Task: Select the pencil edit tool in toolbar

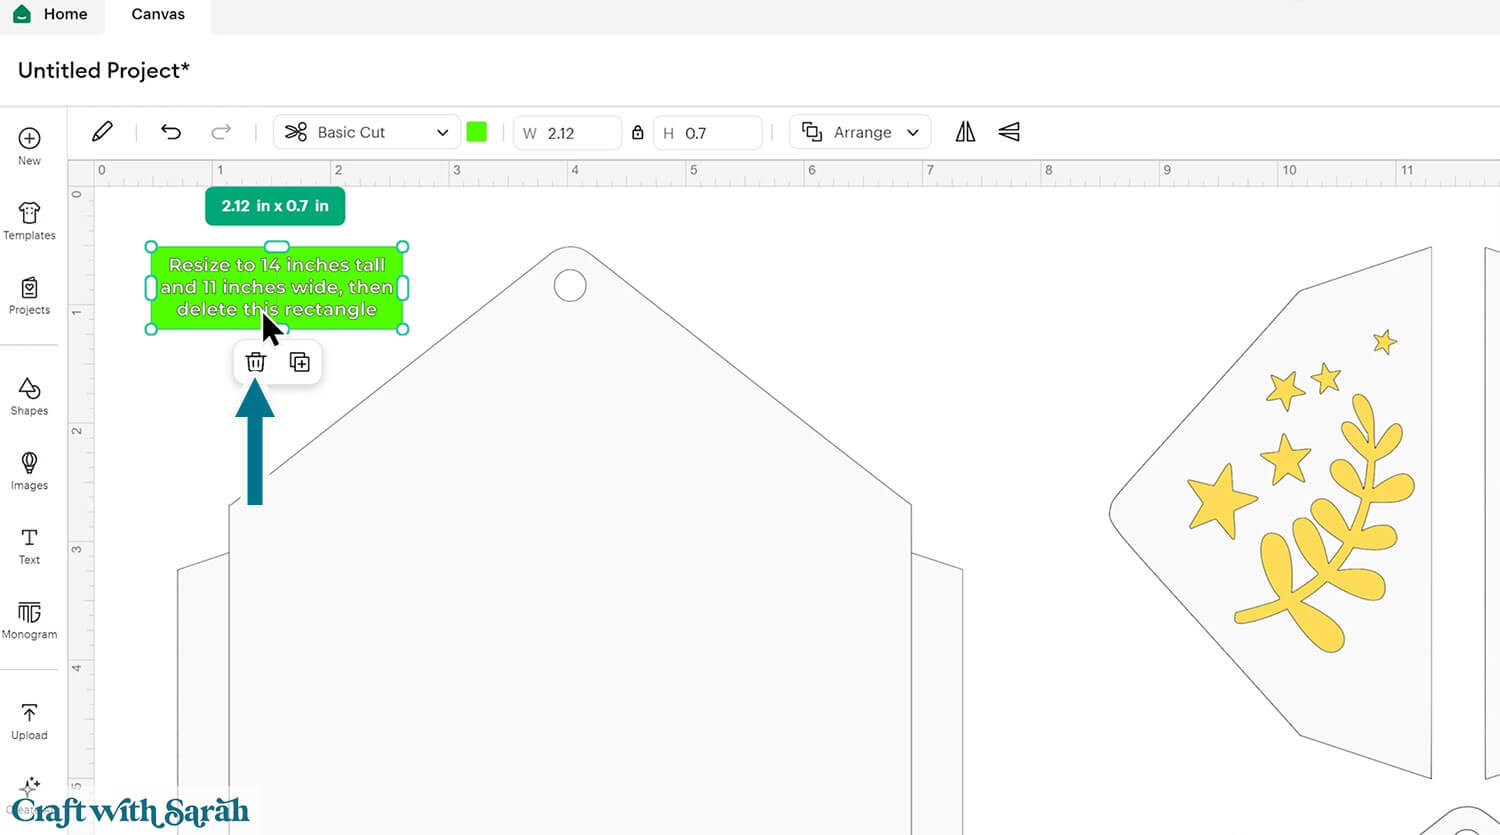Action: tap(102, 132)
